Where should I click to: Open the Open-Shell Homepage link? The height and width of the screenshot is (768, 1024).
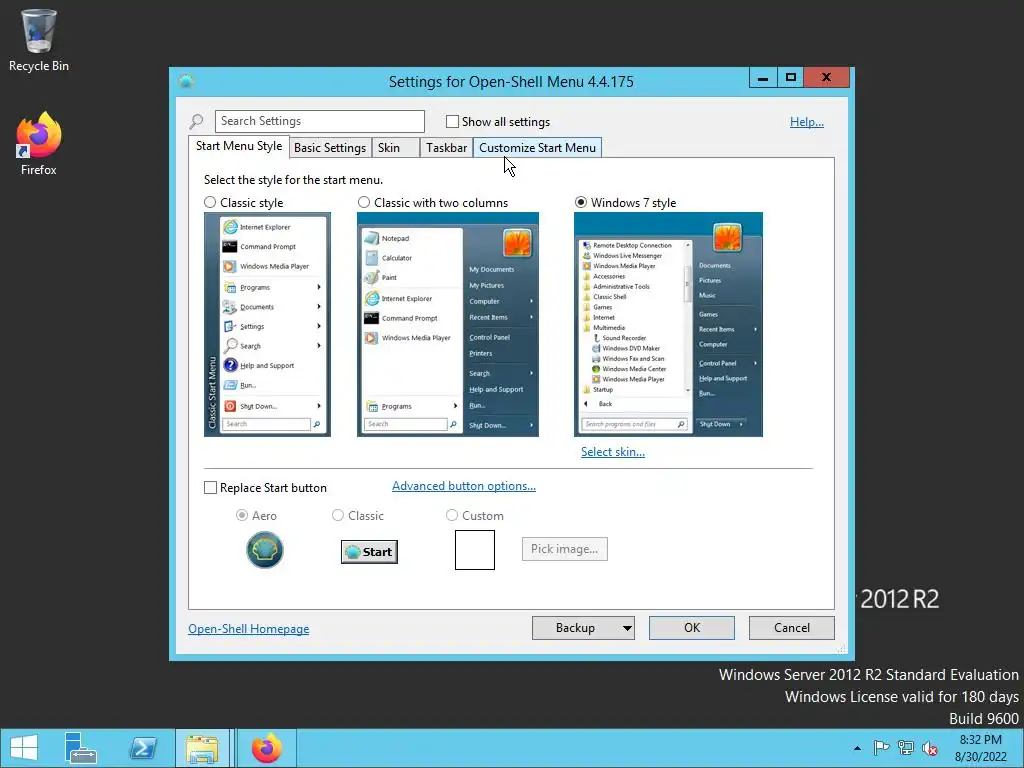[x=249, y=629]
